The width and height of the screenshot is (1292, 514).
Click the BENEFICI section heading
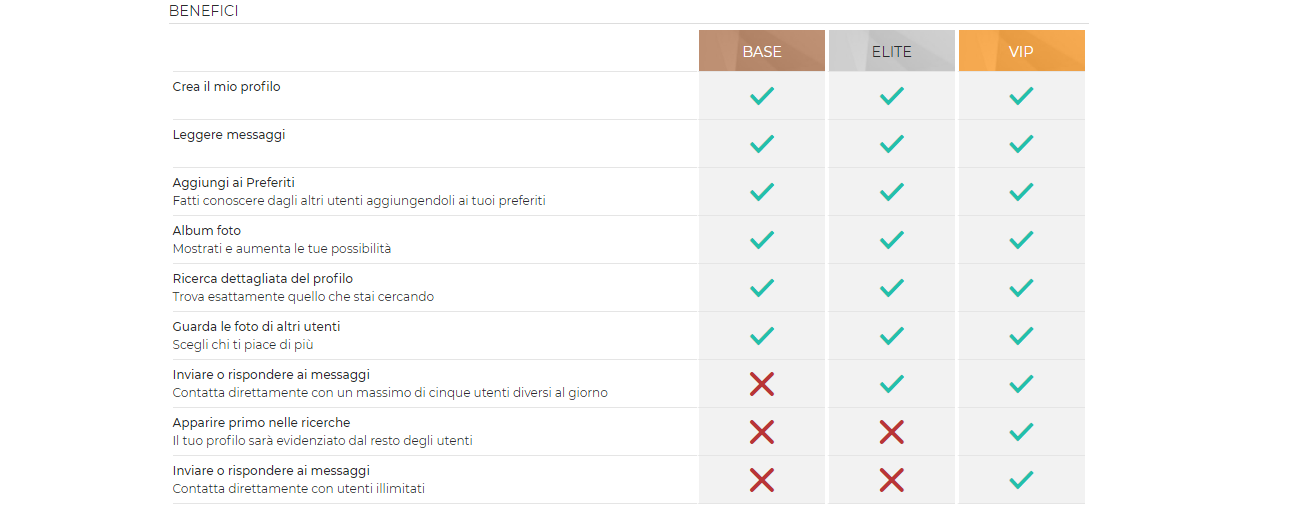pos(203,11)
